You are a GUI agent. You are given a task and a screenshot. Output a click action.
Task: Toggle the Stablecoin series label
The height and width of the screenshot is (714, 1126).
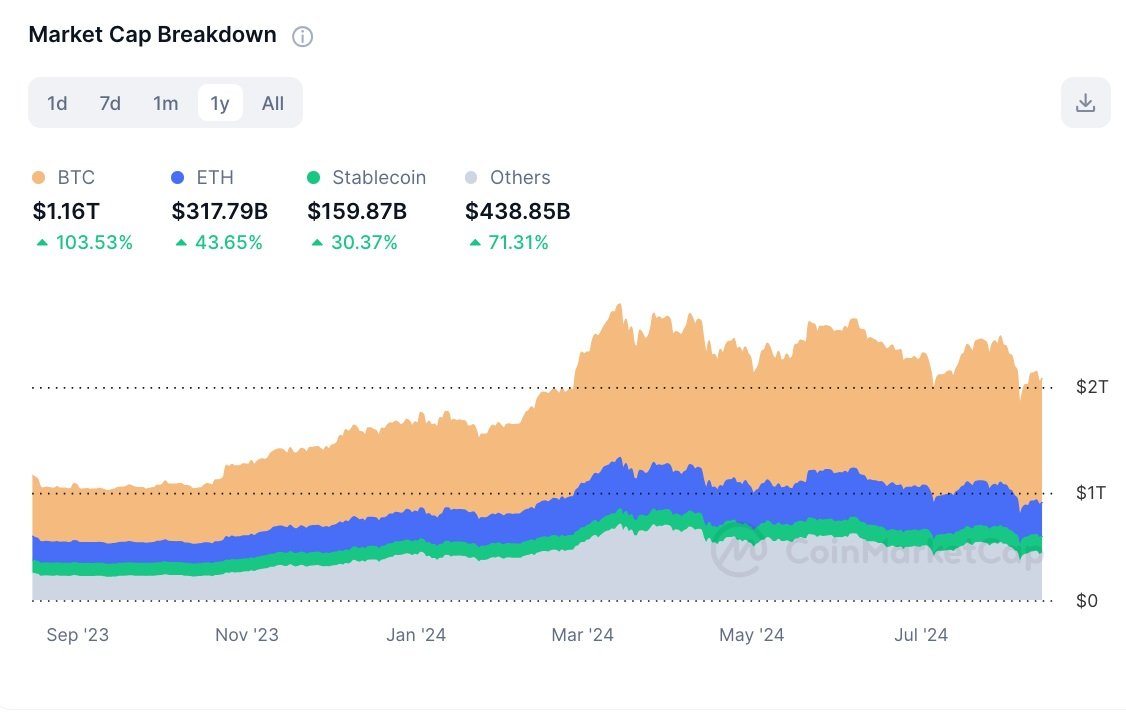(x=379, y=177)
